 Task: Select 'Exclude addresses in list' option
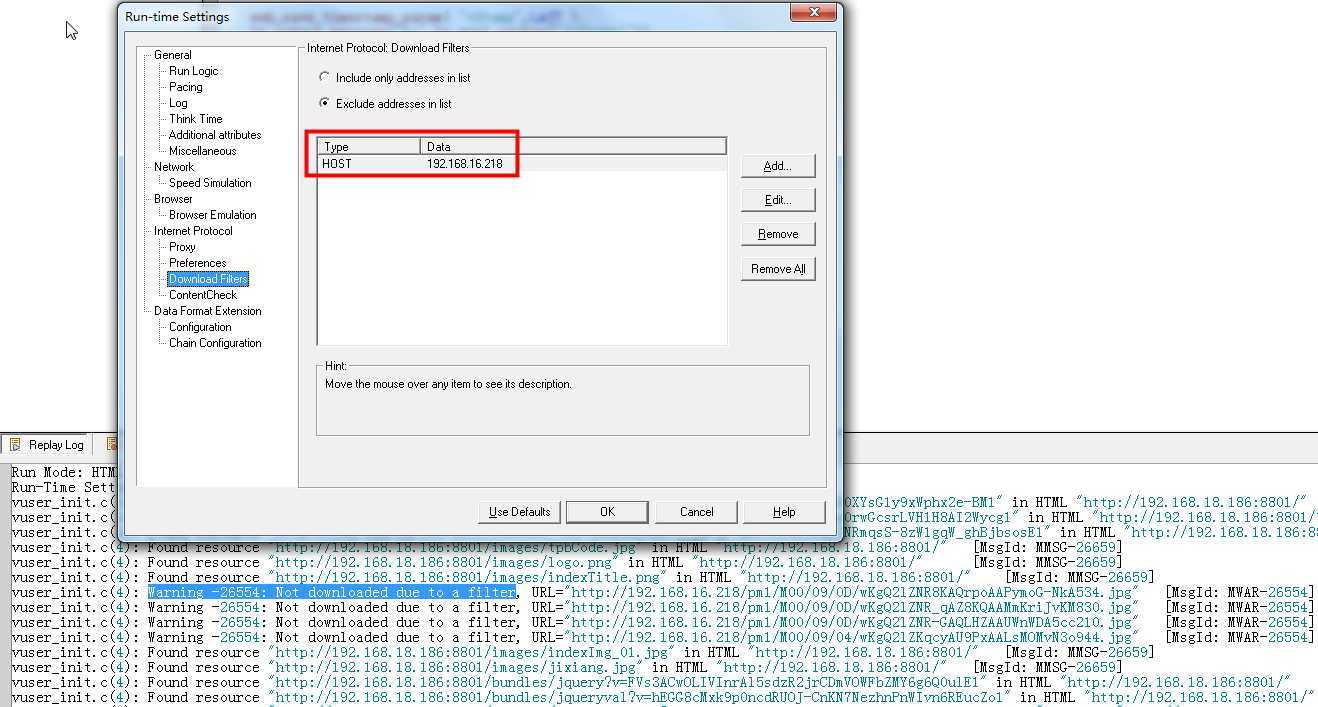coord(385,103)
